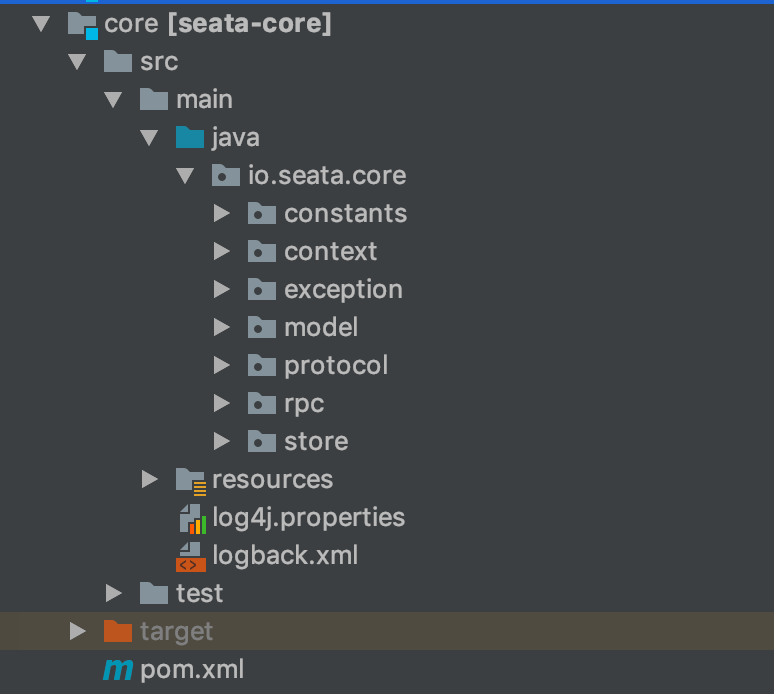Click the blue java source folder icon
Viewport: 774px width, 694px height.
190,137
